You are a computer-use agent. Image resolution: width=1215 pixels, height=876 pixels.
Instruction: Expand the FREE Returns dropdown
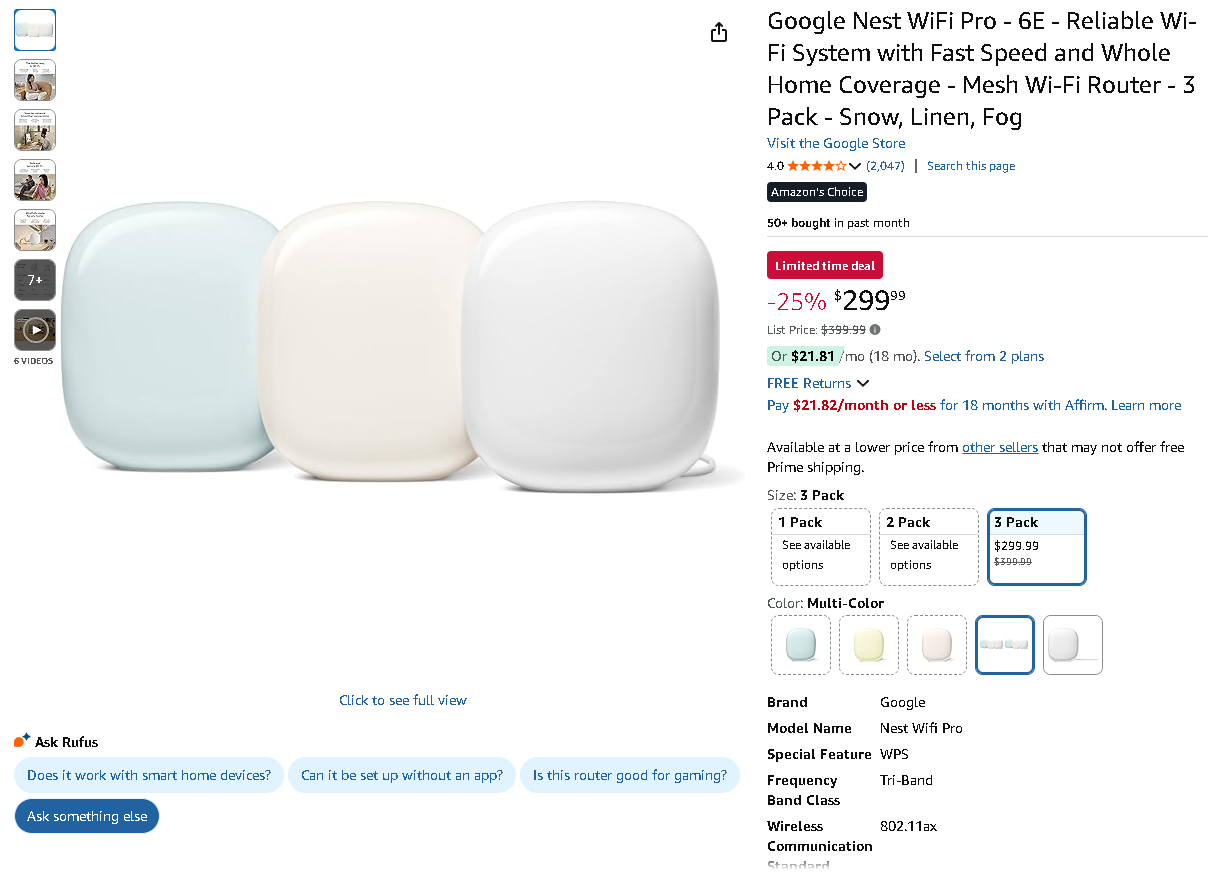click(863, 383)
